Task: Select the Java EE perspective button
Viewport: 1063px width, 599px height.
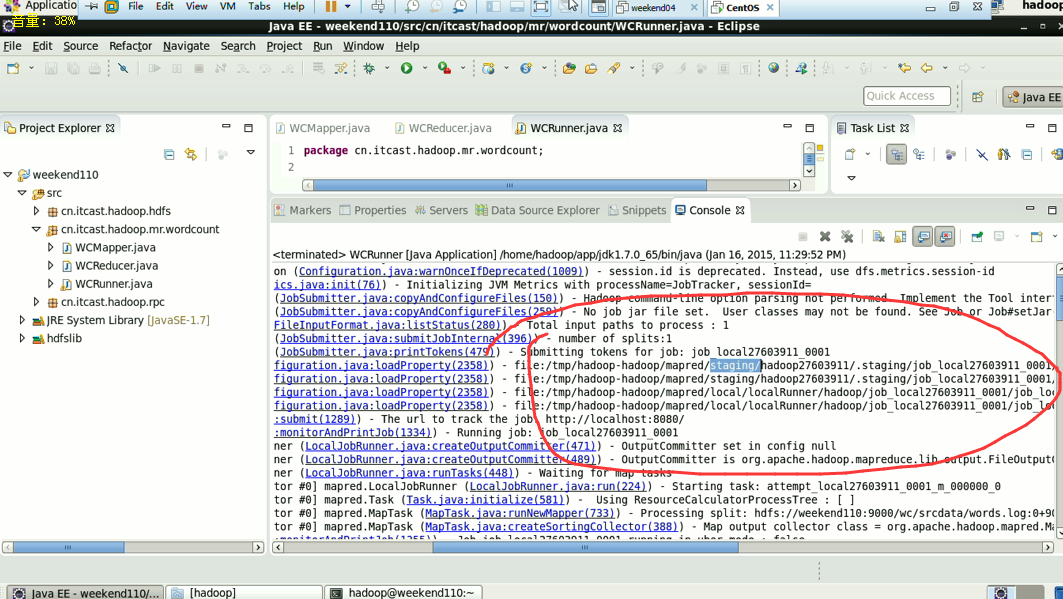Action: click(1033, 97)
